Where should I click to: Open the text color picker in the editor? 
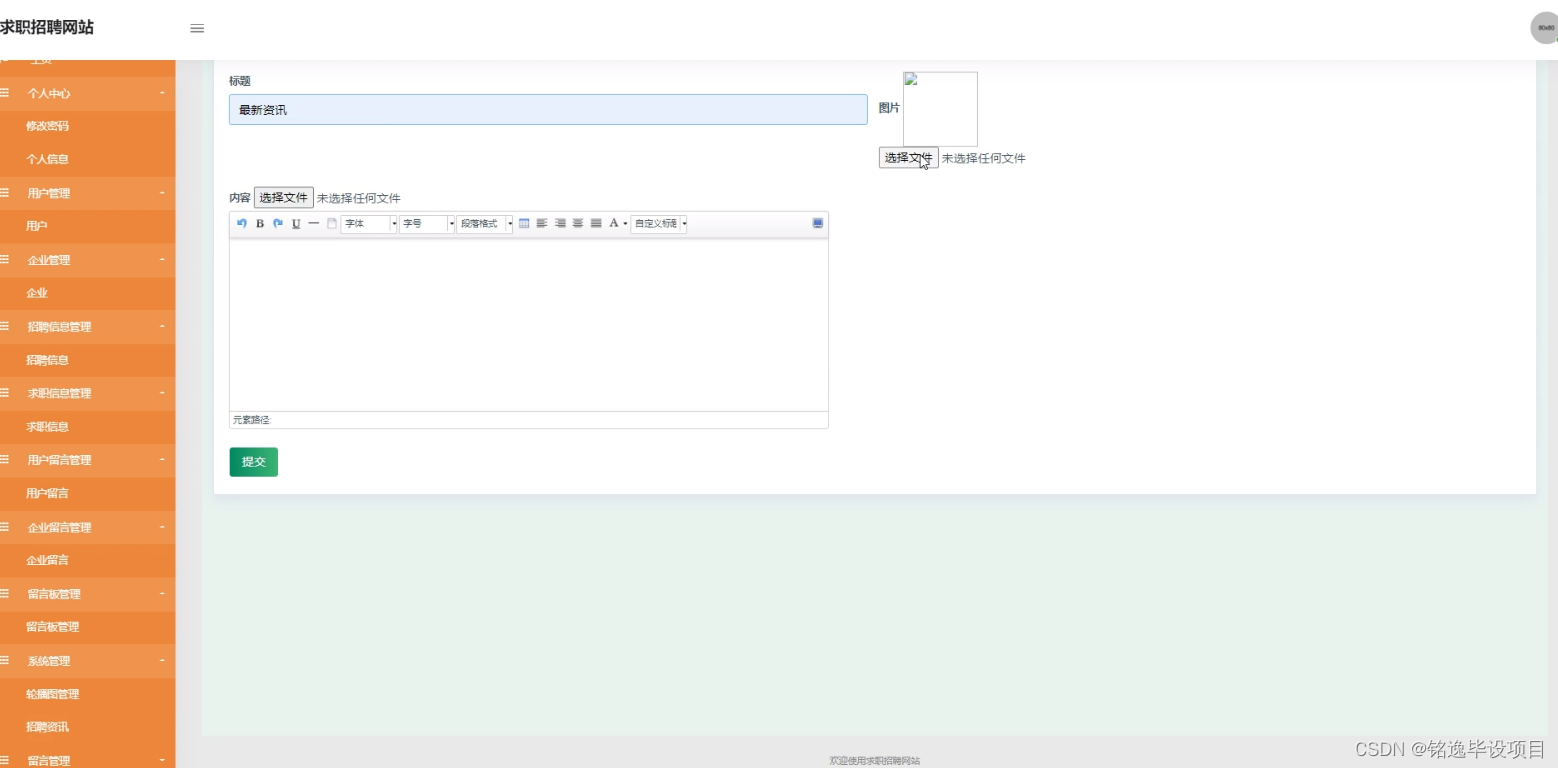[614, 223]
